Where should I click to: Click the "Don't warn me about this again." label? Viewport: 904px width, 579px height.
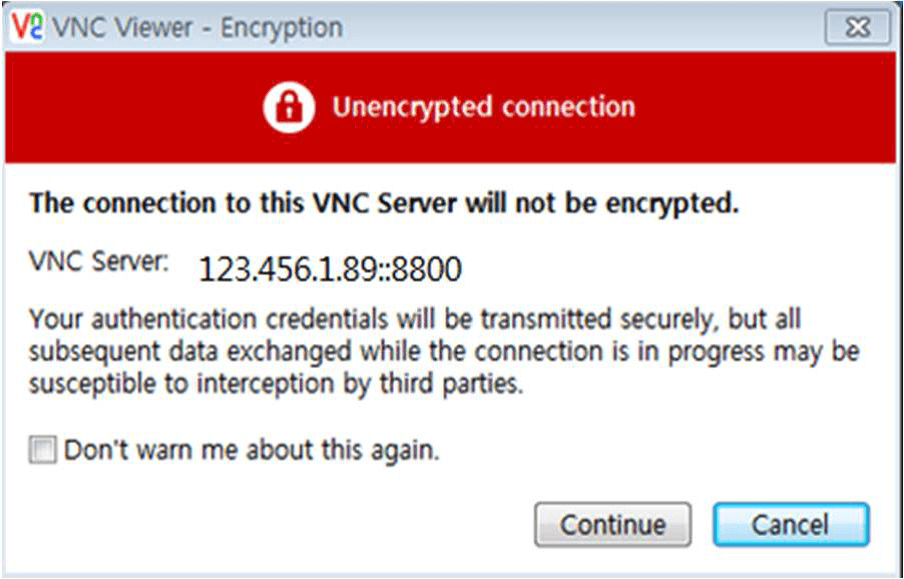[x=251, y=450]
